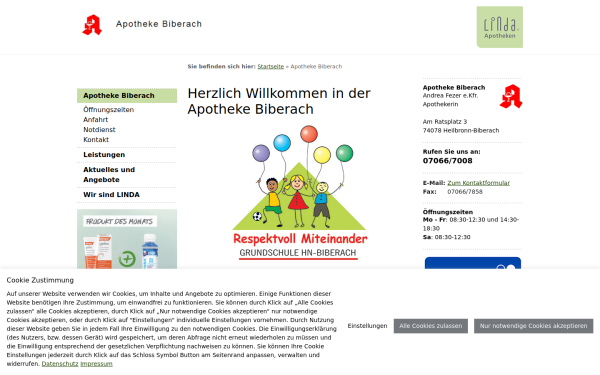The height and width of the screenshot is (375, 600).
Task: Go to Startseite via the breadcrumb link
Action: click(x=271, y=67)
